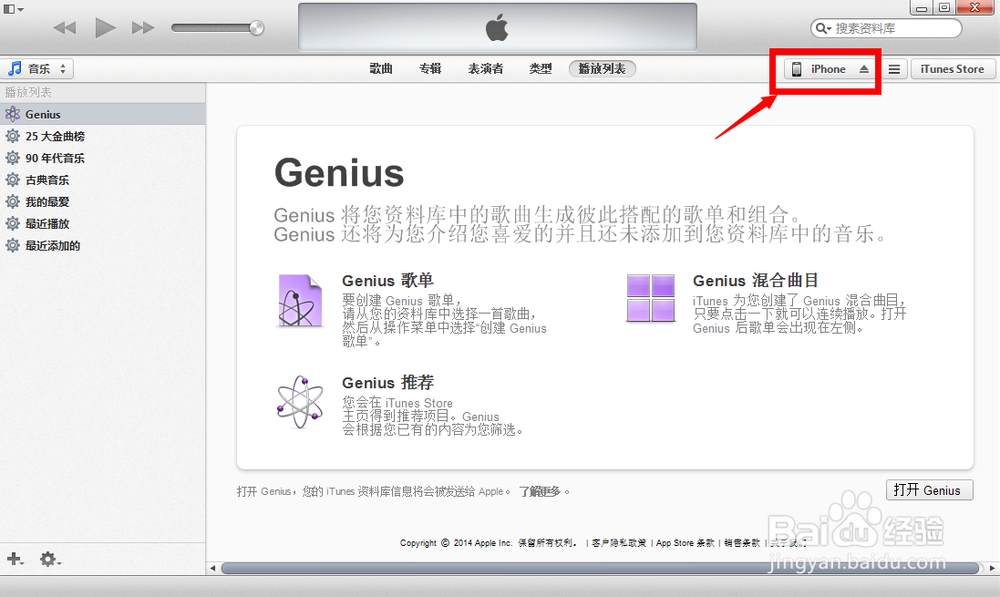
Task: Switch to the 表演者 tab
Action: point(485,69)
